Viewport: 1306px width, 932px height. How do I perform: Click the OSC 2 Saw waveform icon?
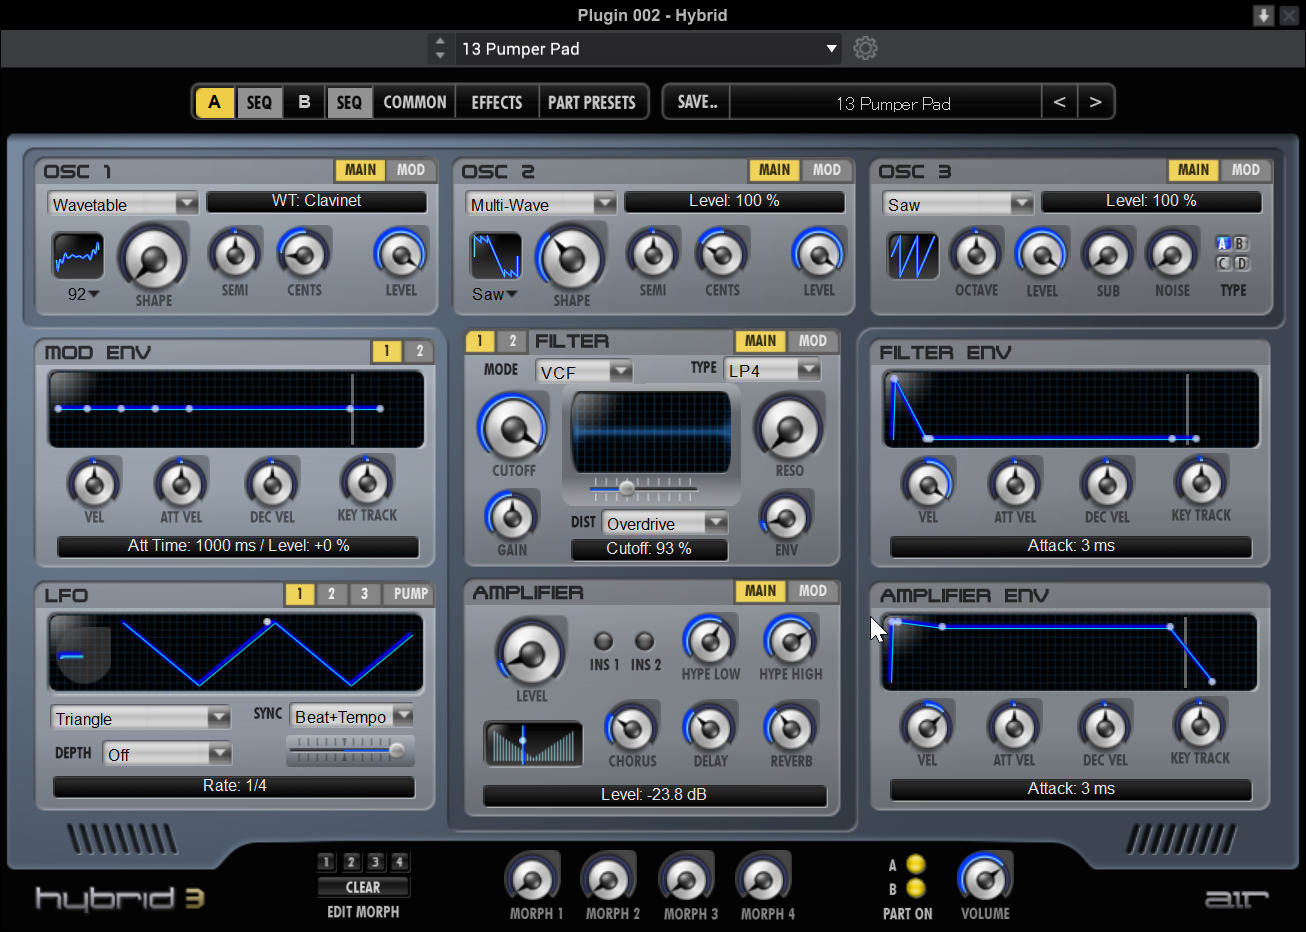coord(496,257)
